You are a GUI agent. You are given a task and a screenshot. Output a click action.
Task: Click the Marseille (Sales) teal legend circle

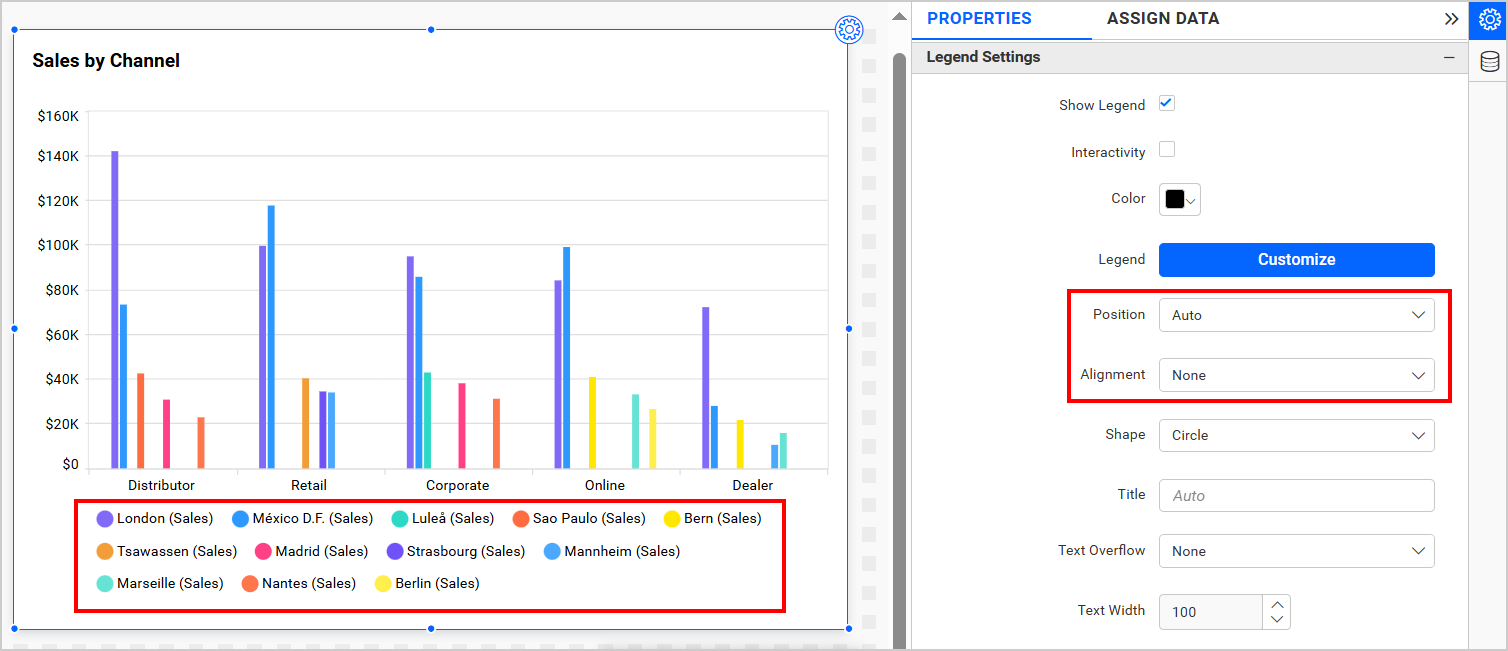tap(104, 583)
